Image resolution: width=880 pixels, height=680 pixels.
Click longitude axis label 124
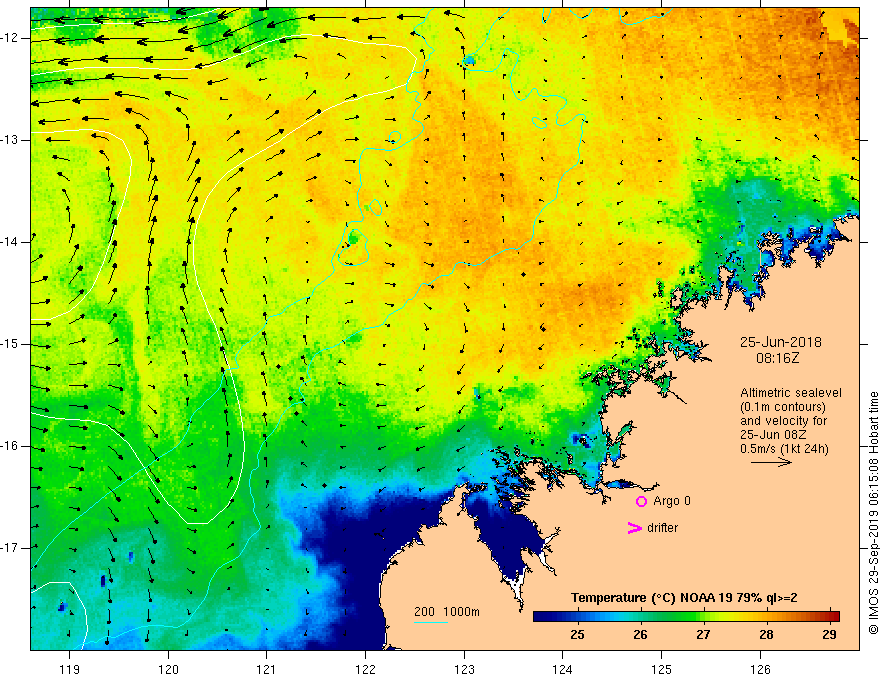tap(563, 669)
